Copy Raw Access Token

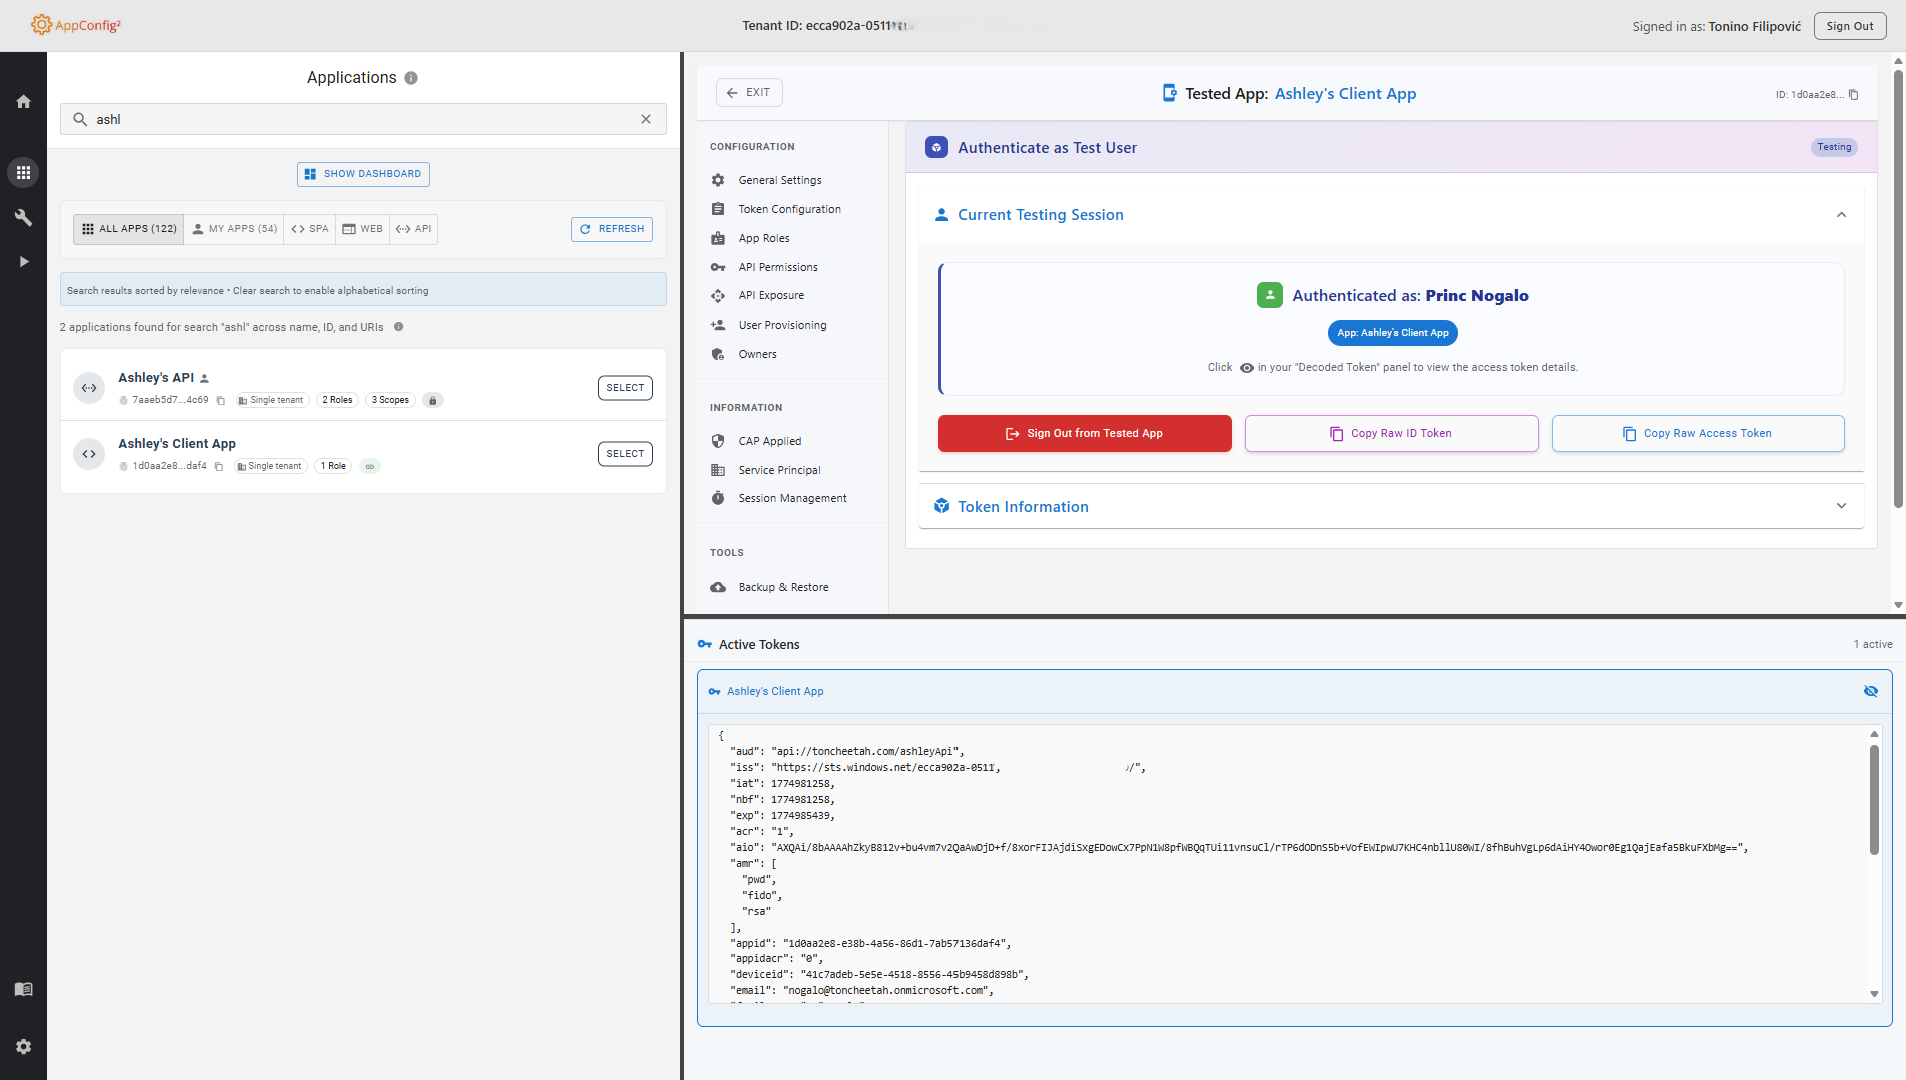(x=1698, y=433)
